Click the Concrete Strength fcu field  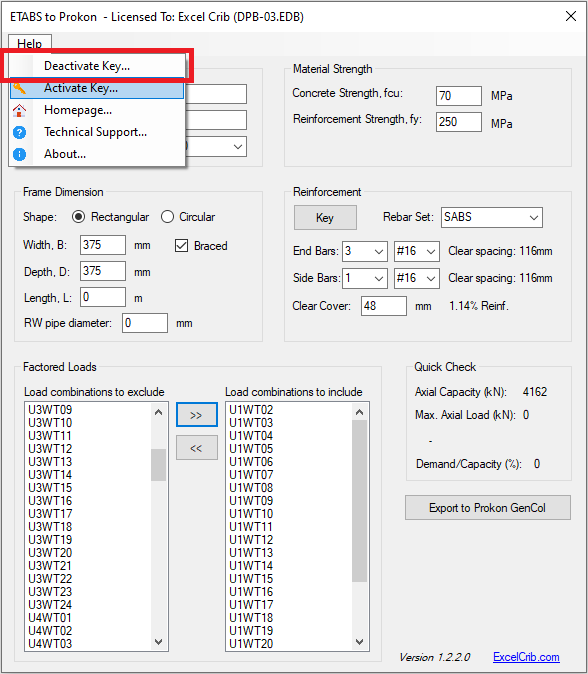[459, 95]
